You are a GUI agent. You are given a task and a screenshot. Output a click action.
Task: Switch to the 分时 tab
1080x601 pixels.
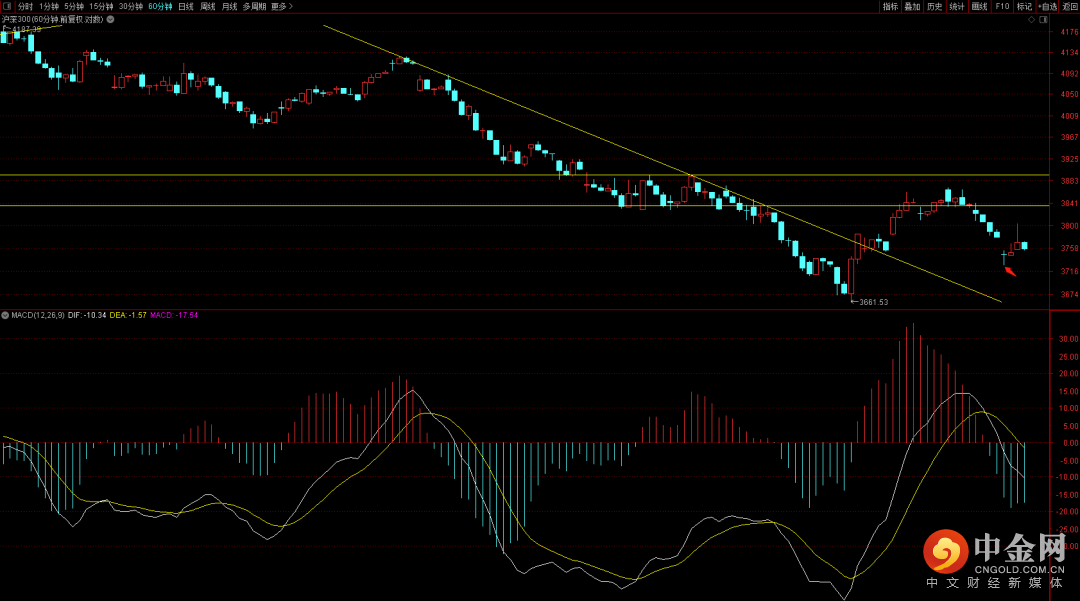click(25, 6)
